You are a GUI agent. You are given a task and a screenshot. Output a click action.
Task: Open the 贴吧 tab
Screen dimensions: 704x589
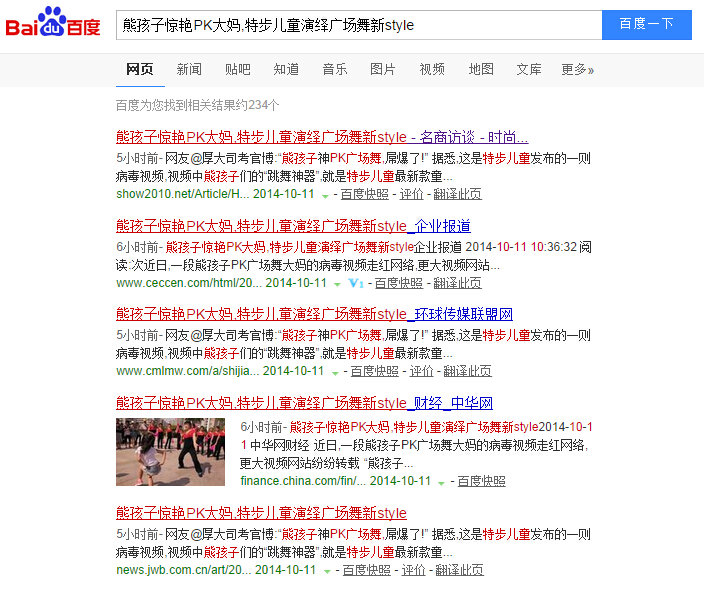point(238,69)
